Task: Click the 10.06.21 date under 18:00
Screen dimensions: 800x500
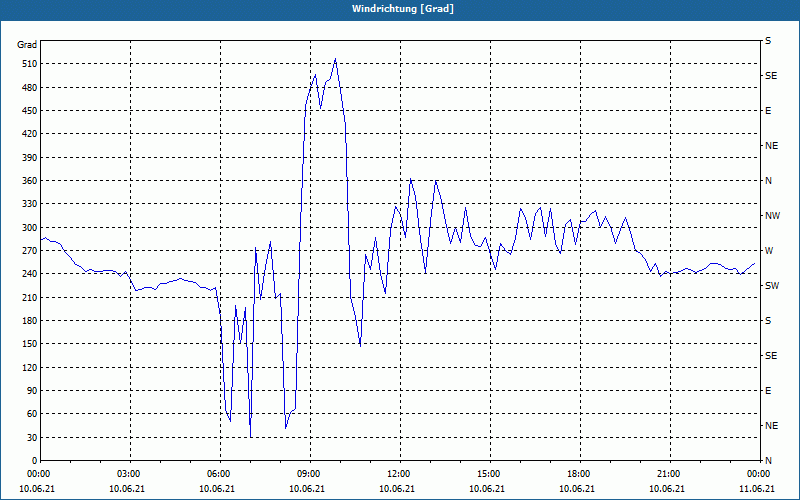Action: click(x=578, y=489)
